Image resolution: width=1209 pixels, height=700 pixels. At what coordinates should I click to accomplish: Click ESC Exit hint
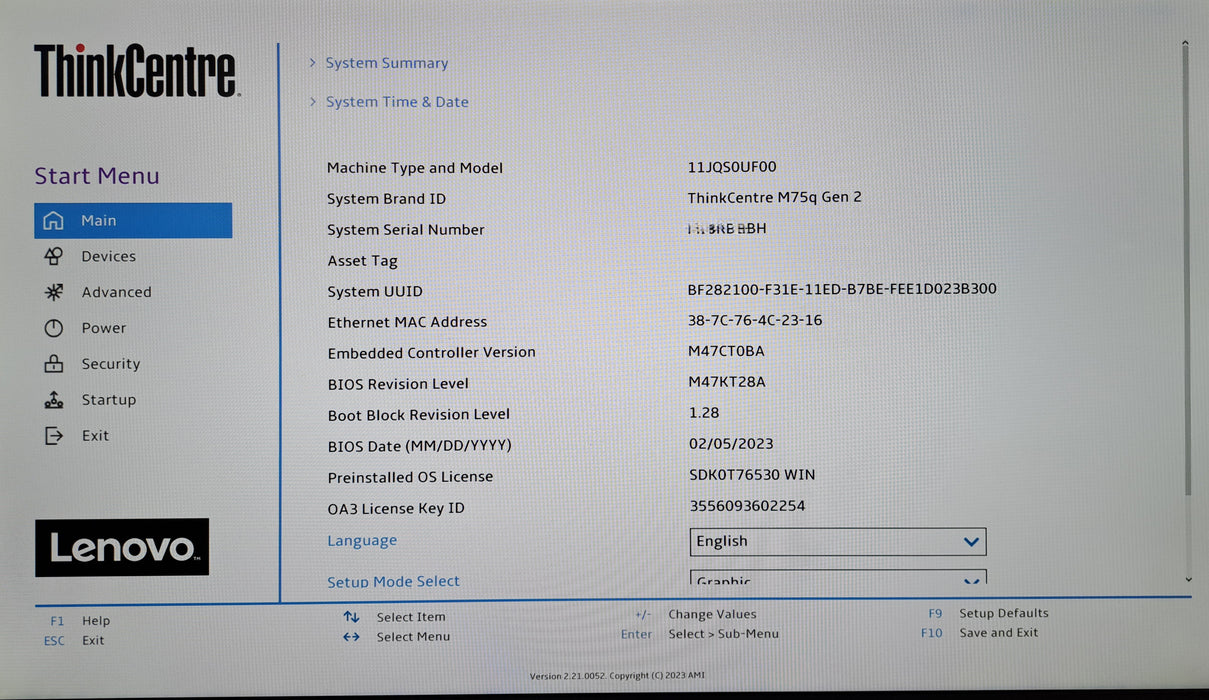(x=74, y=641)
